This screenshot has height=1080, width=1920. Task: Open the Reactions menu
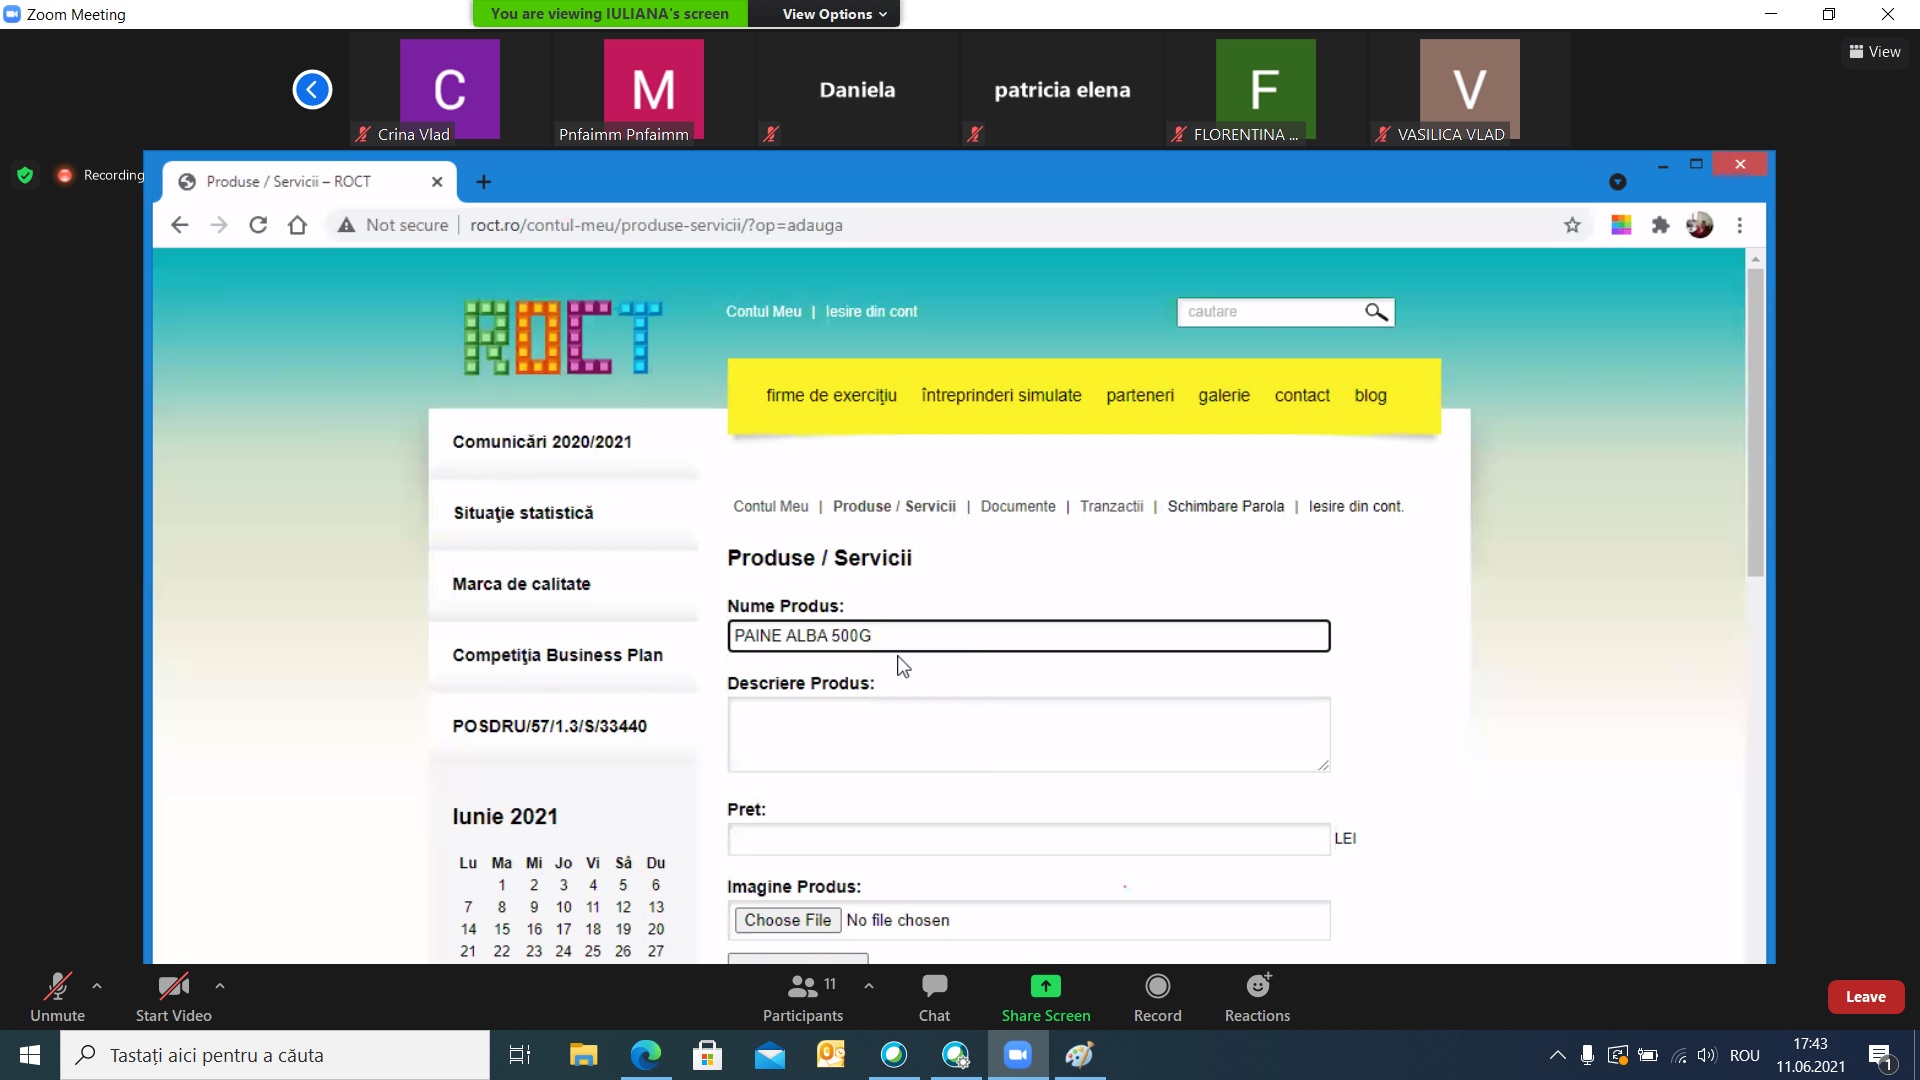1257,997
